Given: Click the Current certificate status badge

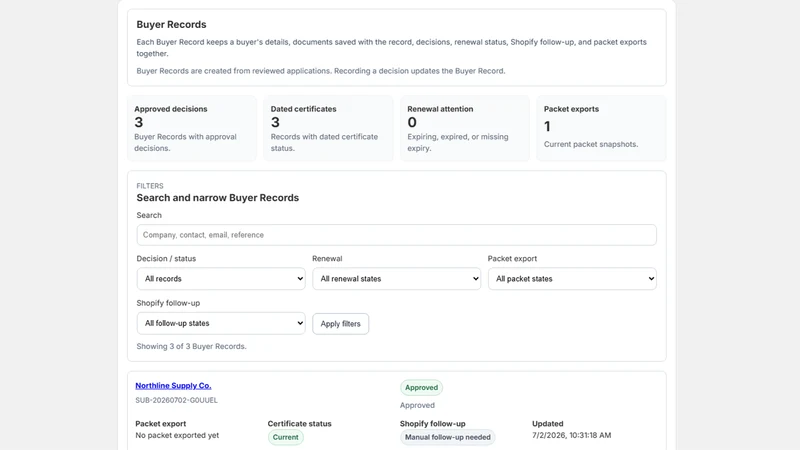Looking at the screenshot, I should [285, 437].
